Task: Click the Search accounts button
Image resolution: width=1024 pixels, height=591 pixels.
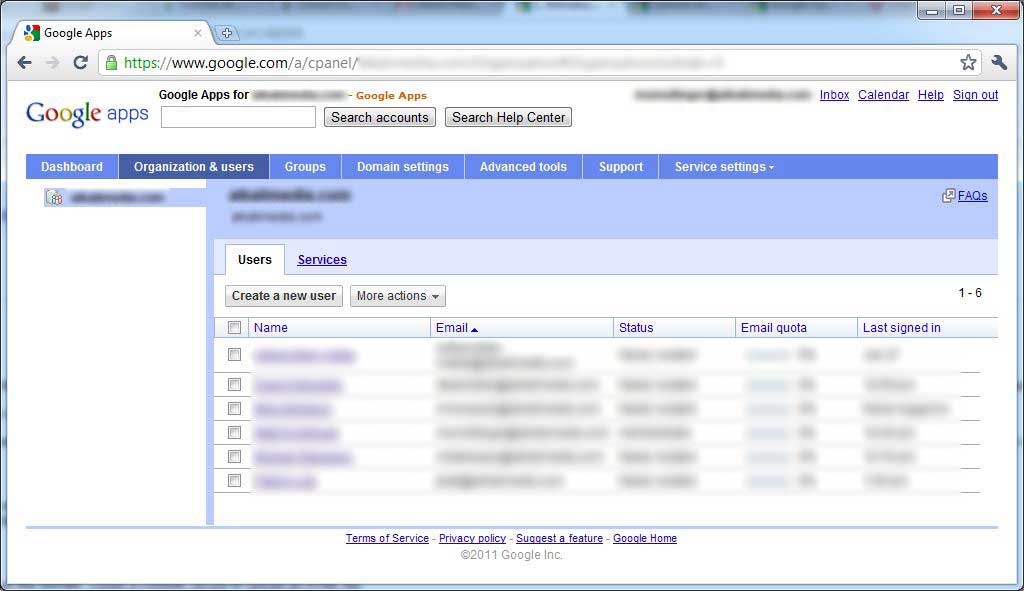Action: pos(380,118)
